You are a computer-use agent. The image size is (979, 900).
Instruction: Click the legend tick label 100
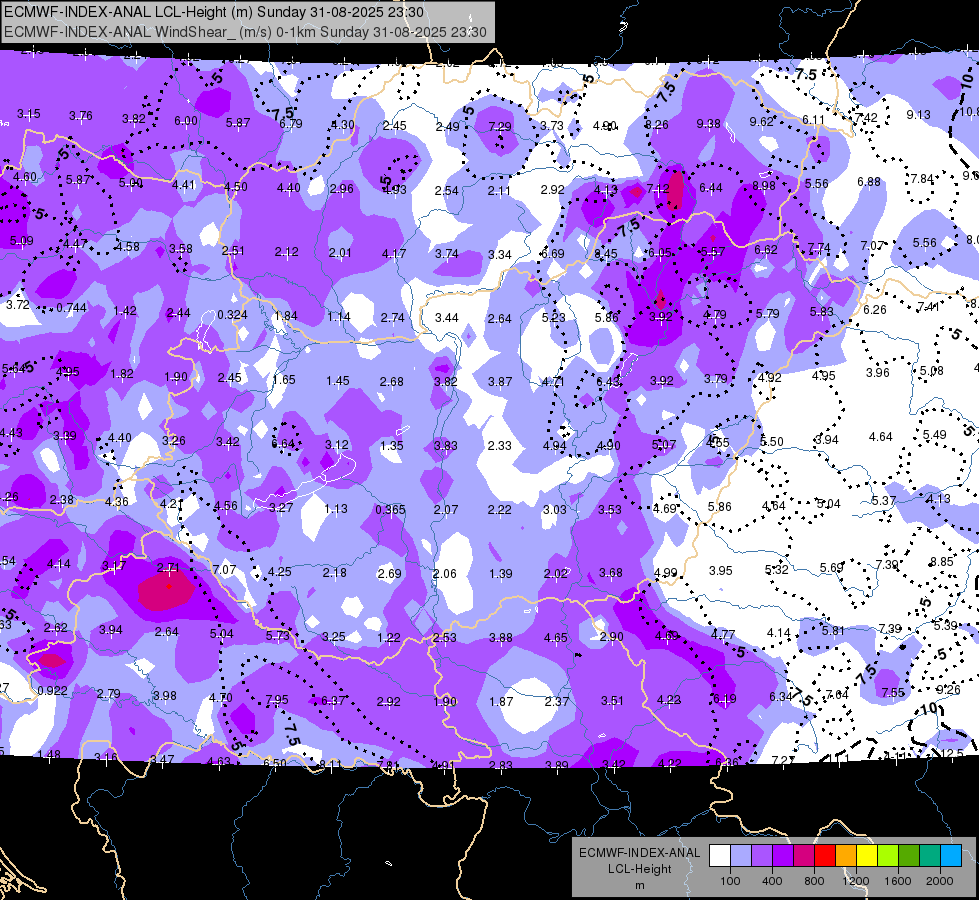coord(730,881)
